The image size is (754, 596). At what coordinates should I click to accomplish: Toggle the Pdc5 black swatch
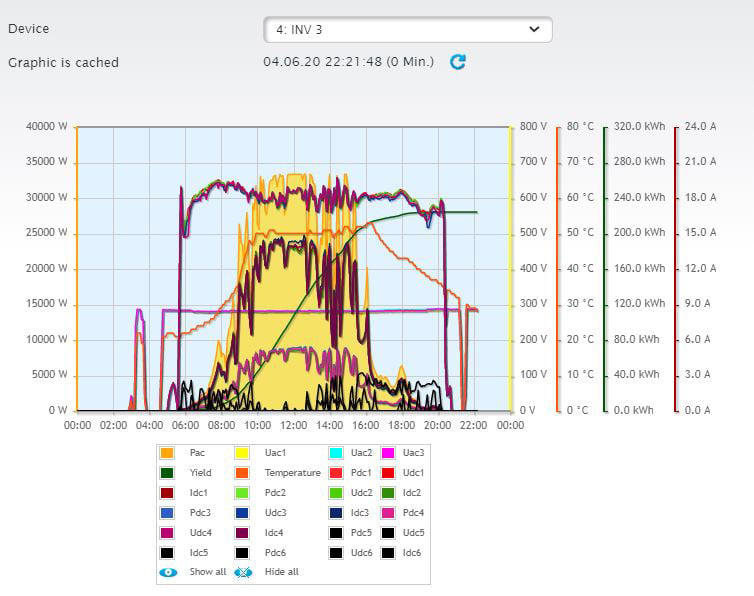(336, 533)
